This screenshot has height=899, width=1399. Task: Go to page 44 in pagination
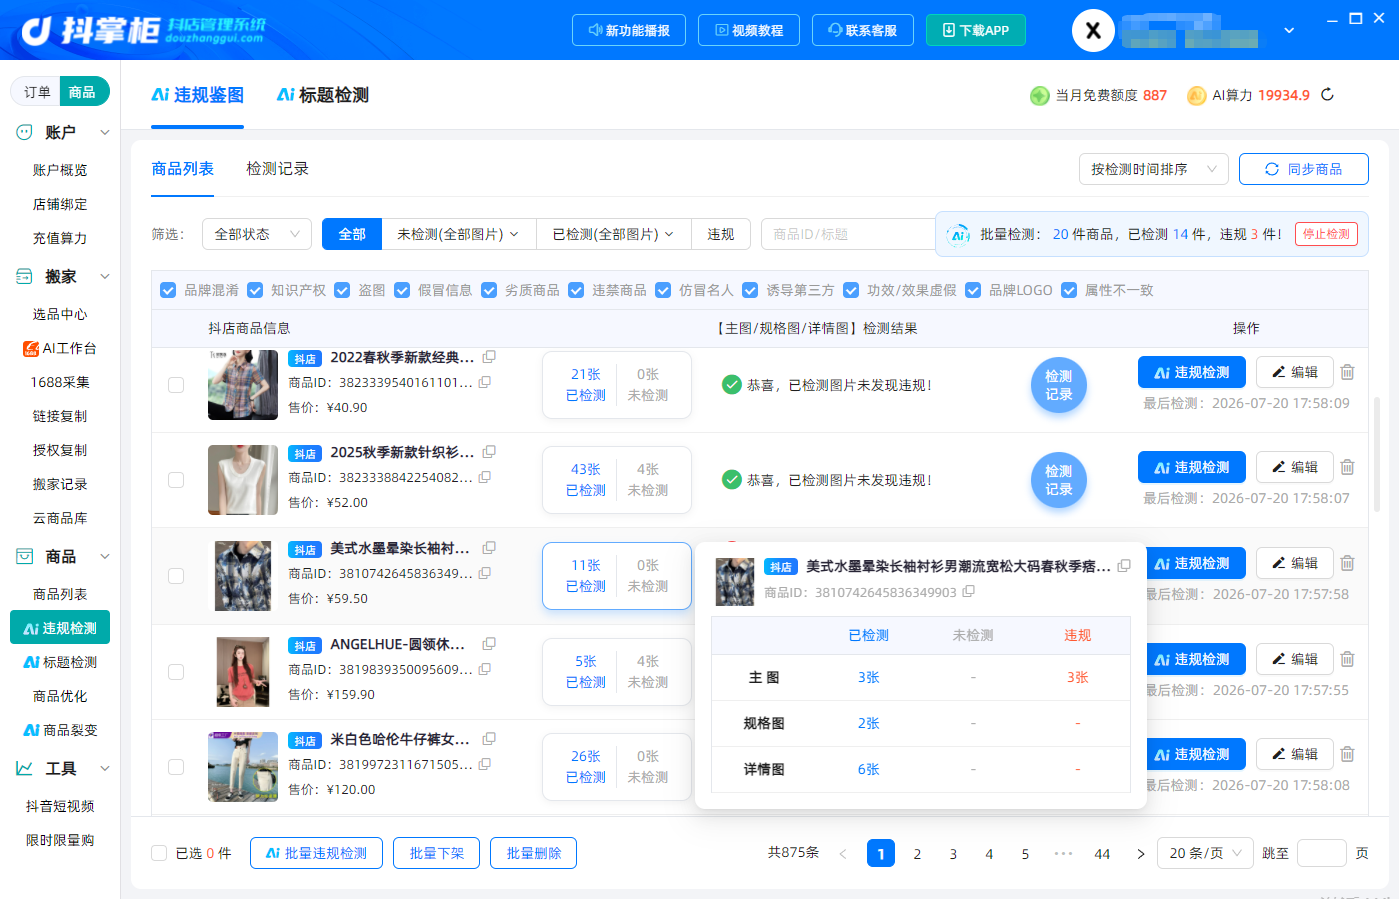pyautogui.click(x=1102, y=854)
